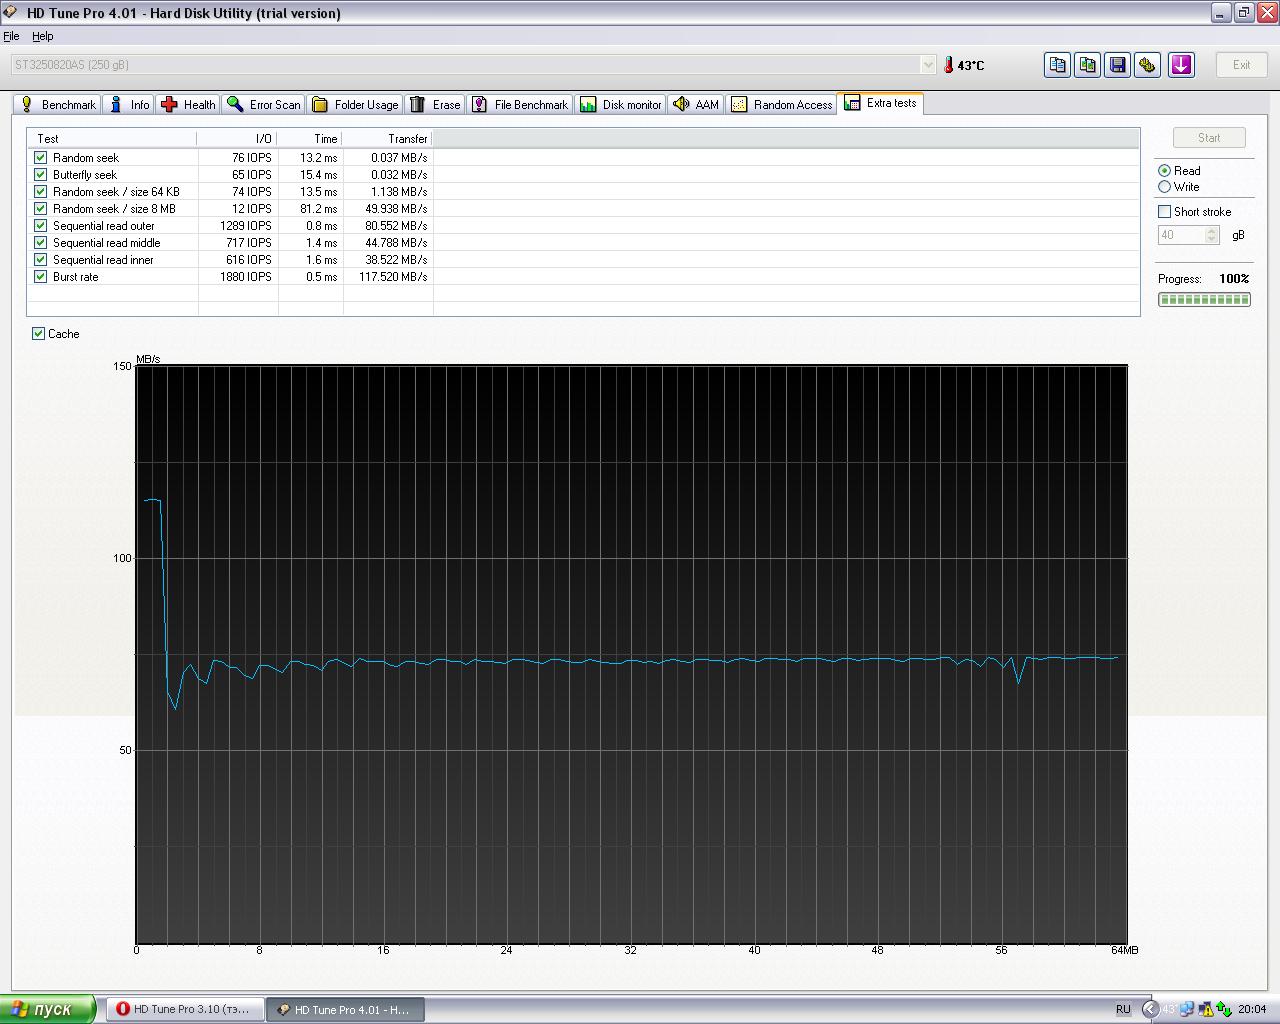This screenshot has height=1024, width=1280.
Task: Switch to the AAM tab
Action: [x=696, y=105]
